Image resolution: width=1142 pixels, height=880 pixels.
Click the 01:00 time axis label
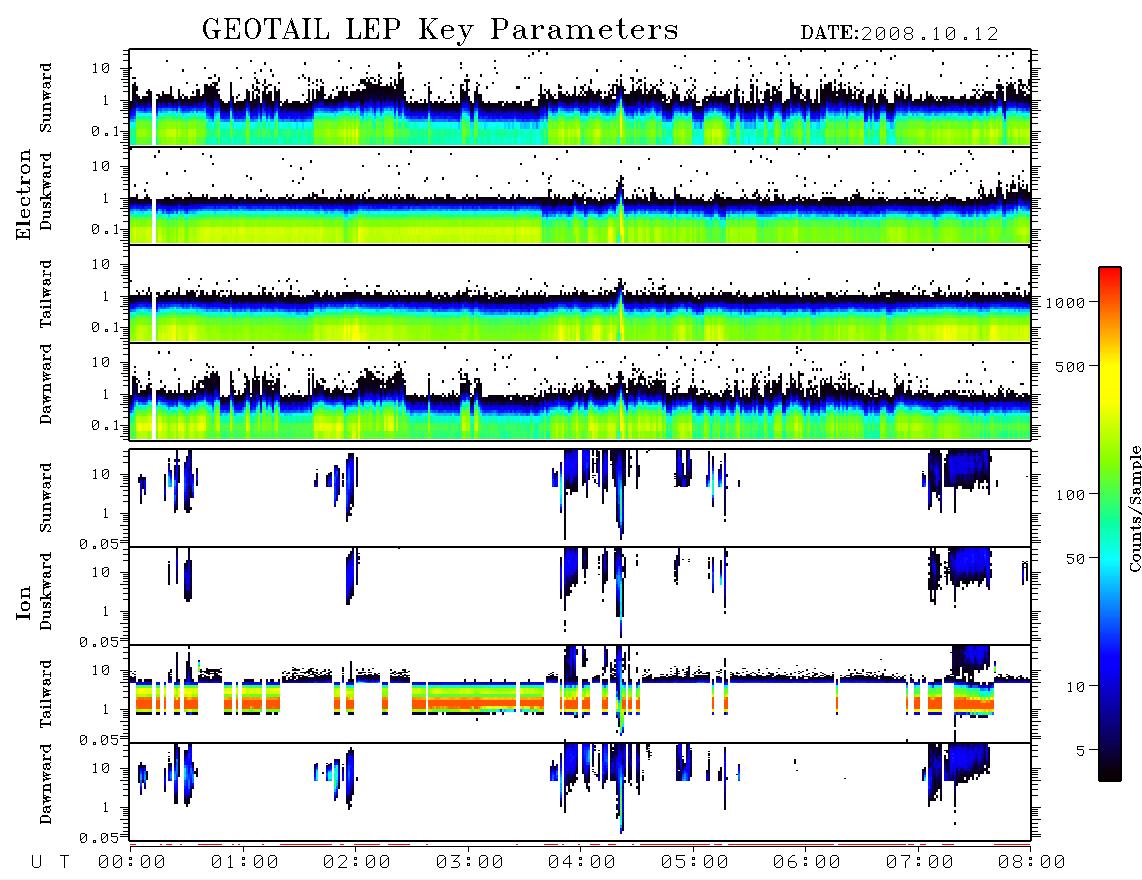click(245, 863)
